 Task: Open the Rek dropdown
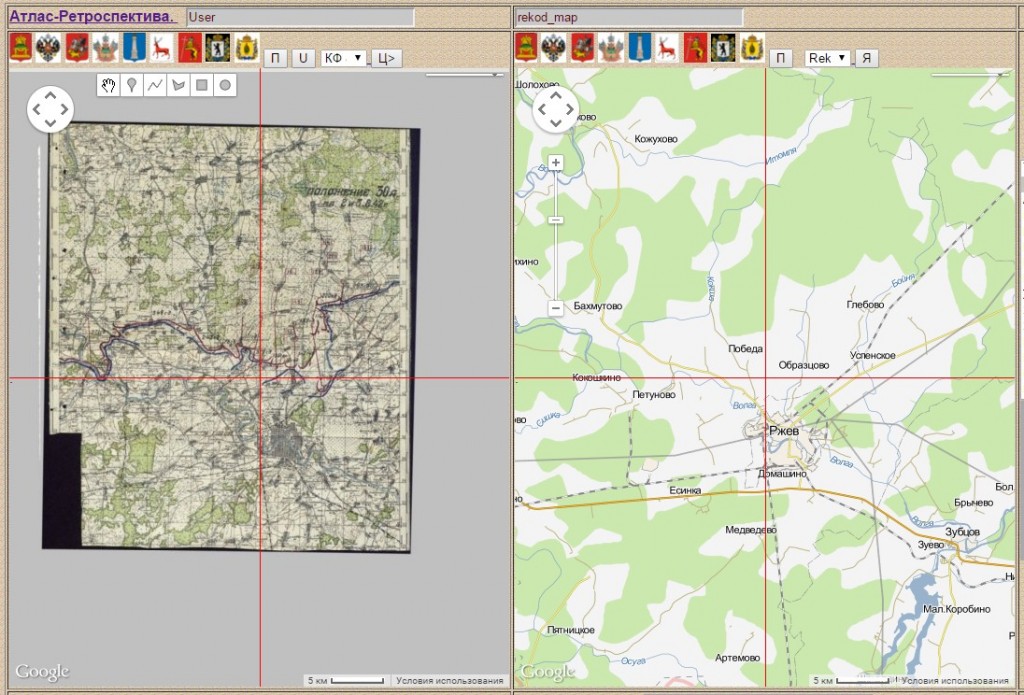(827, 58)
